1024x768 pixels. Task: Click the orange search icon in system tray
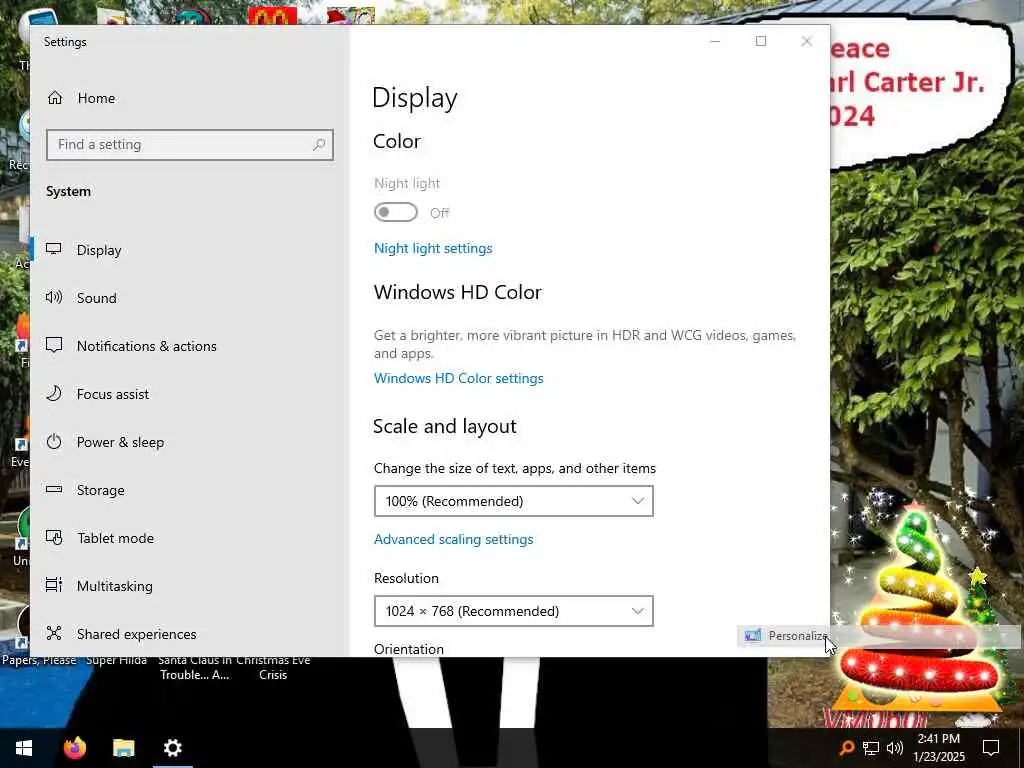tap(846, 748)
